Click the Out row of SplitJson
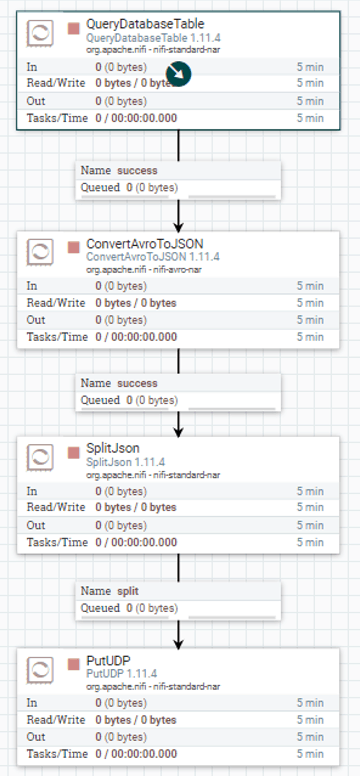The image size is (360, 776). pos(178,525)
